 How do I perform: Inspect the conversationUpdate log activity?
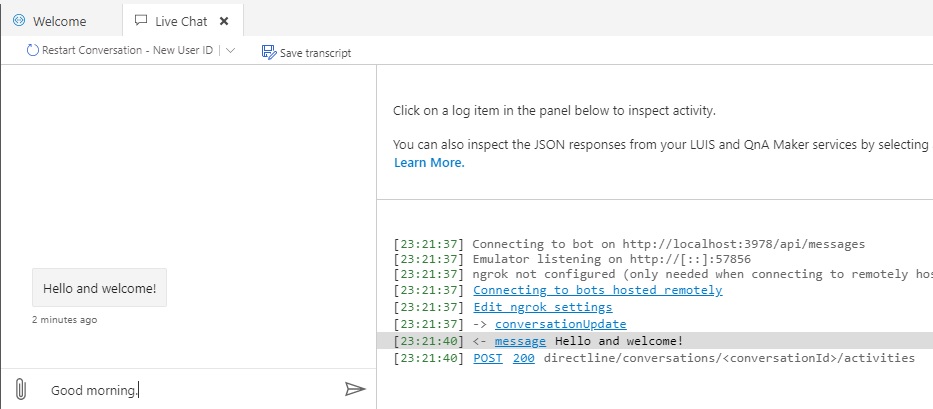(560, 324)
